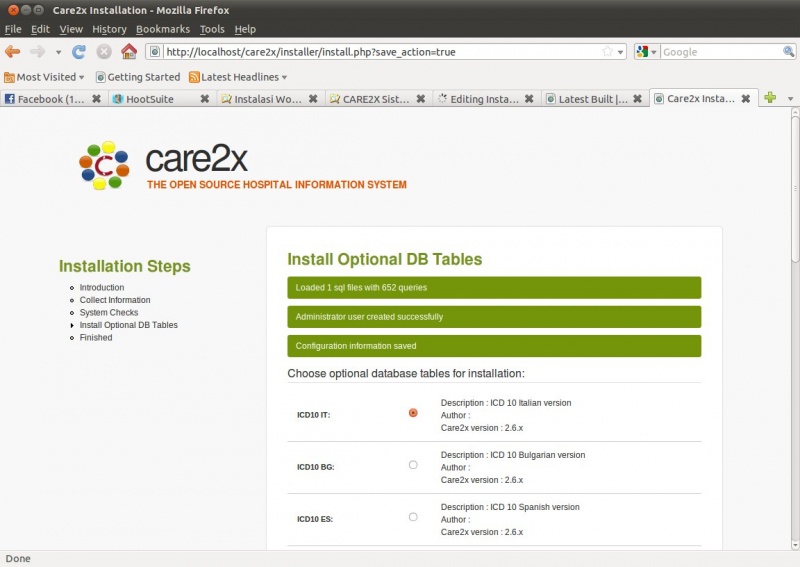Expand the Most Visited bookmarks dropdown
The width and height of the screenshot is (800, 567).
coord(45,77)
